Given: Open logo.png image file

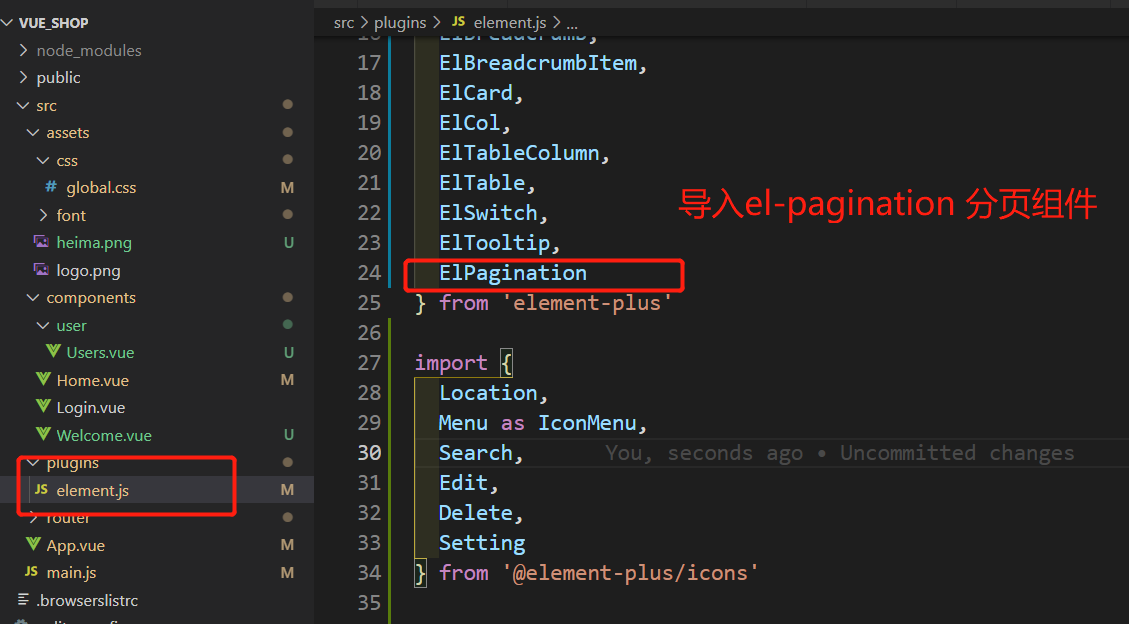Looking at the screenshot, I should (88, 271).
